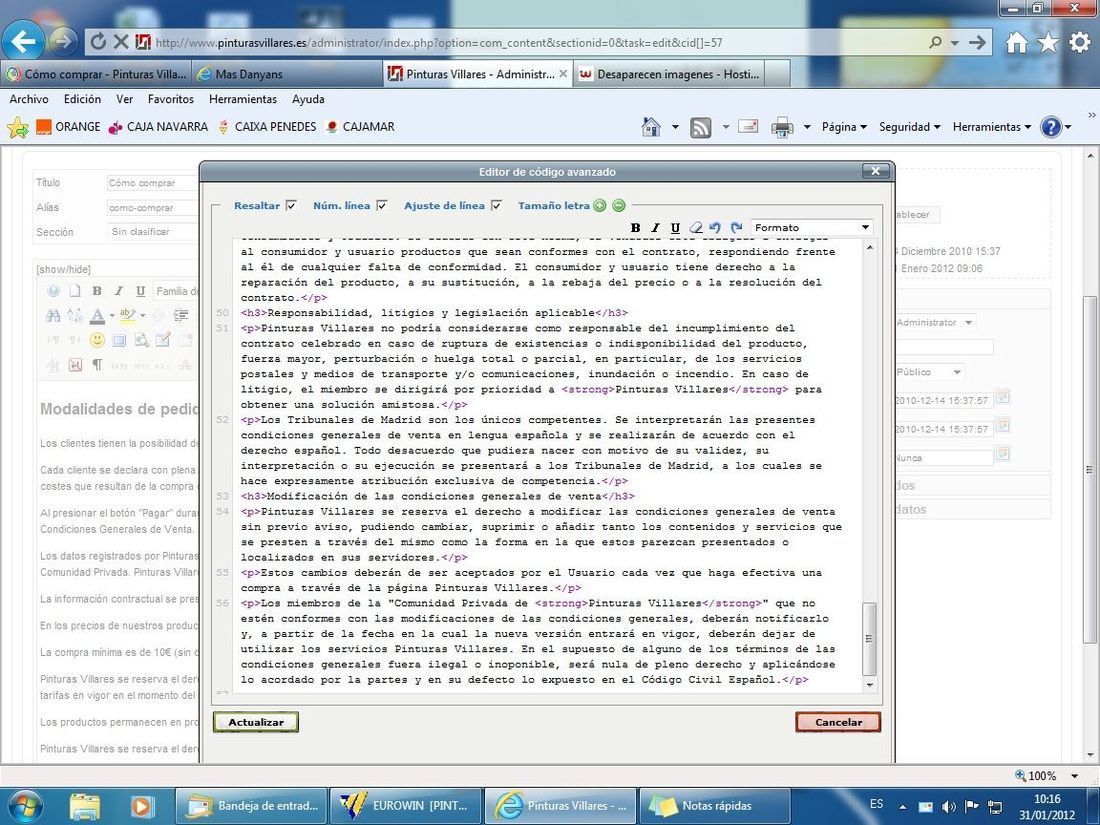Open the Página dropdown menu
Image resolution: width=1100 pixels, height=825 pixels.
coord(844,127)
